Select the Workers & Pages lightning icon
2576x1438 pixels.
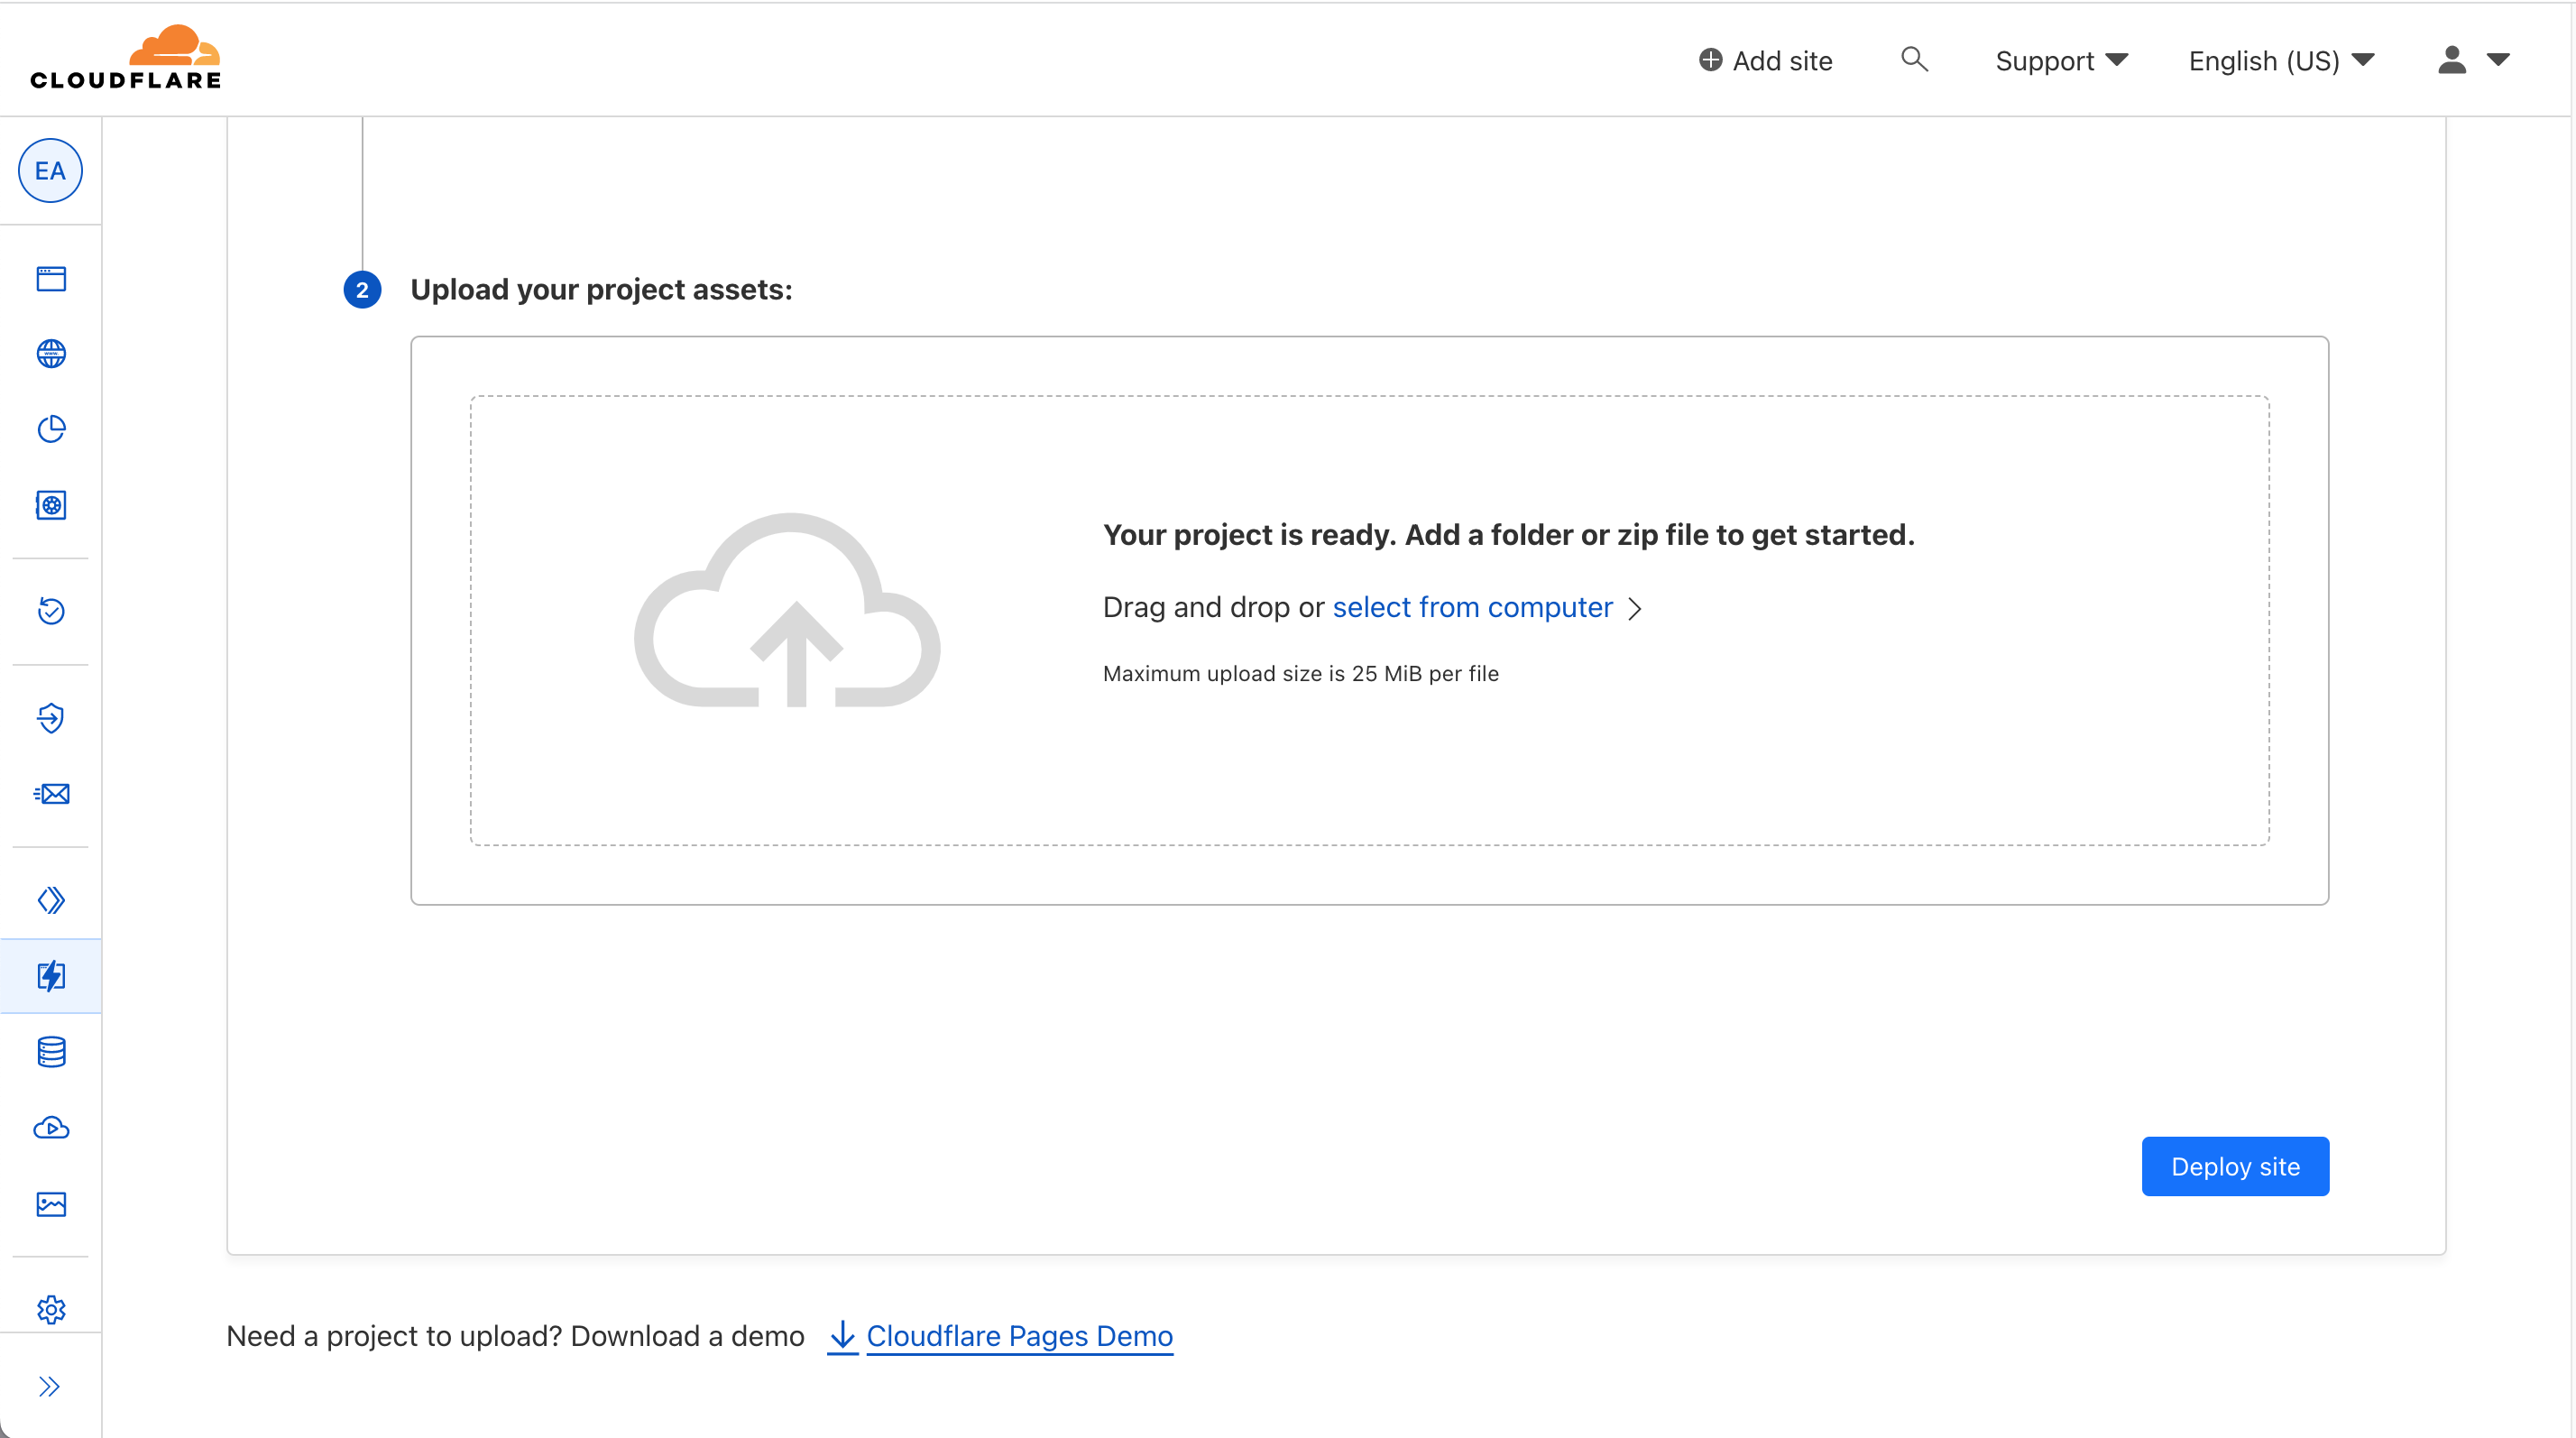(51, 976)
